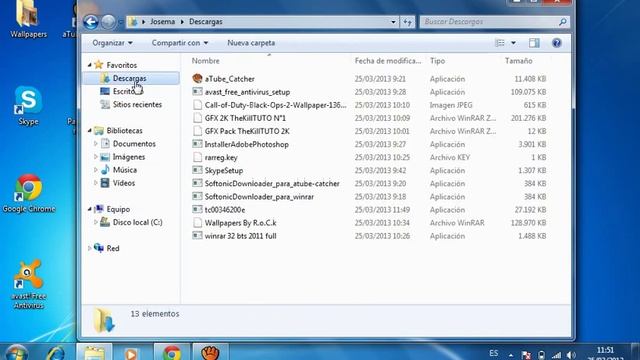The width and height of the screenshot is (640, 360).
Task: Click the 11:51 taskbar clock
Action: coord(605,350)
